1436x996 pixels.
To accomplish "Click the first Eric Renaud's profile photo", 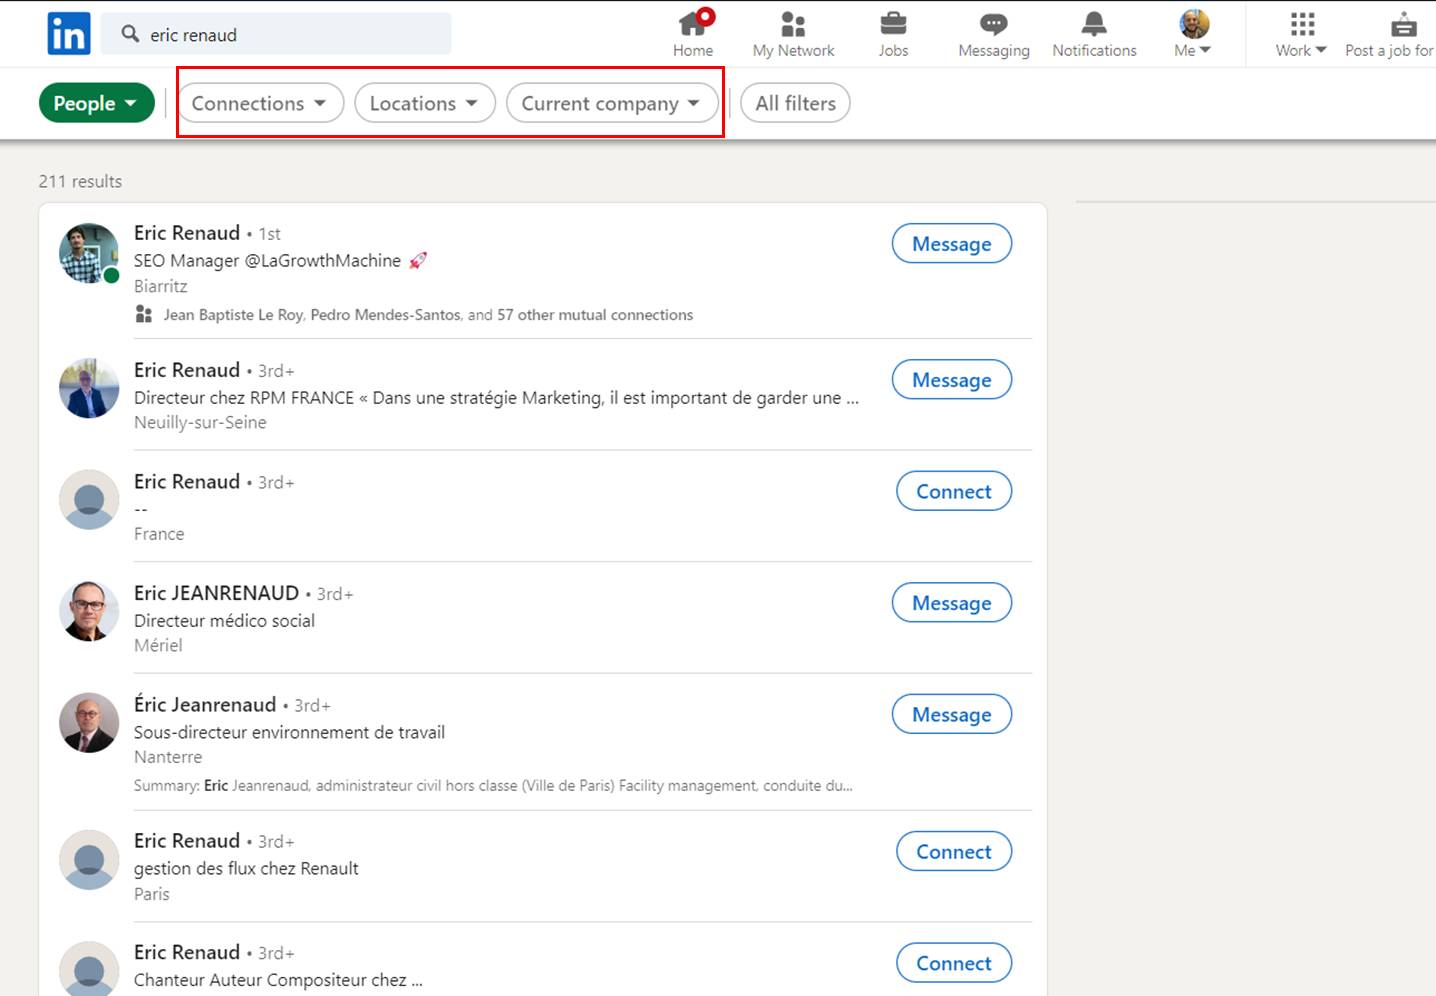I will click(88, 254).
